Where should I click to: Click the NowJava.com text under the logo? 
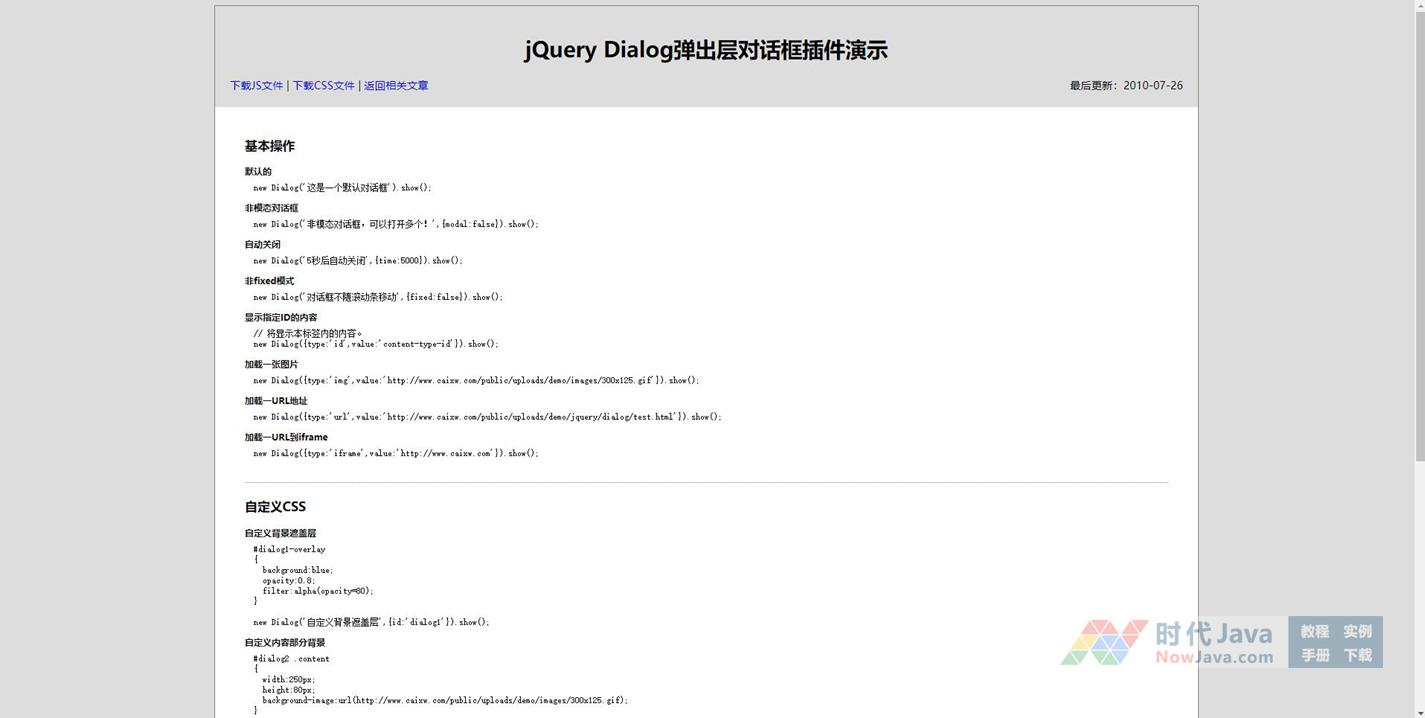click(1214, 658)
